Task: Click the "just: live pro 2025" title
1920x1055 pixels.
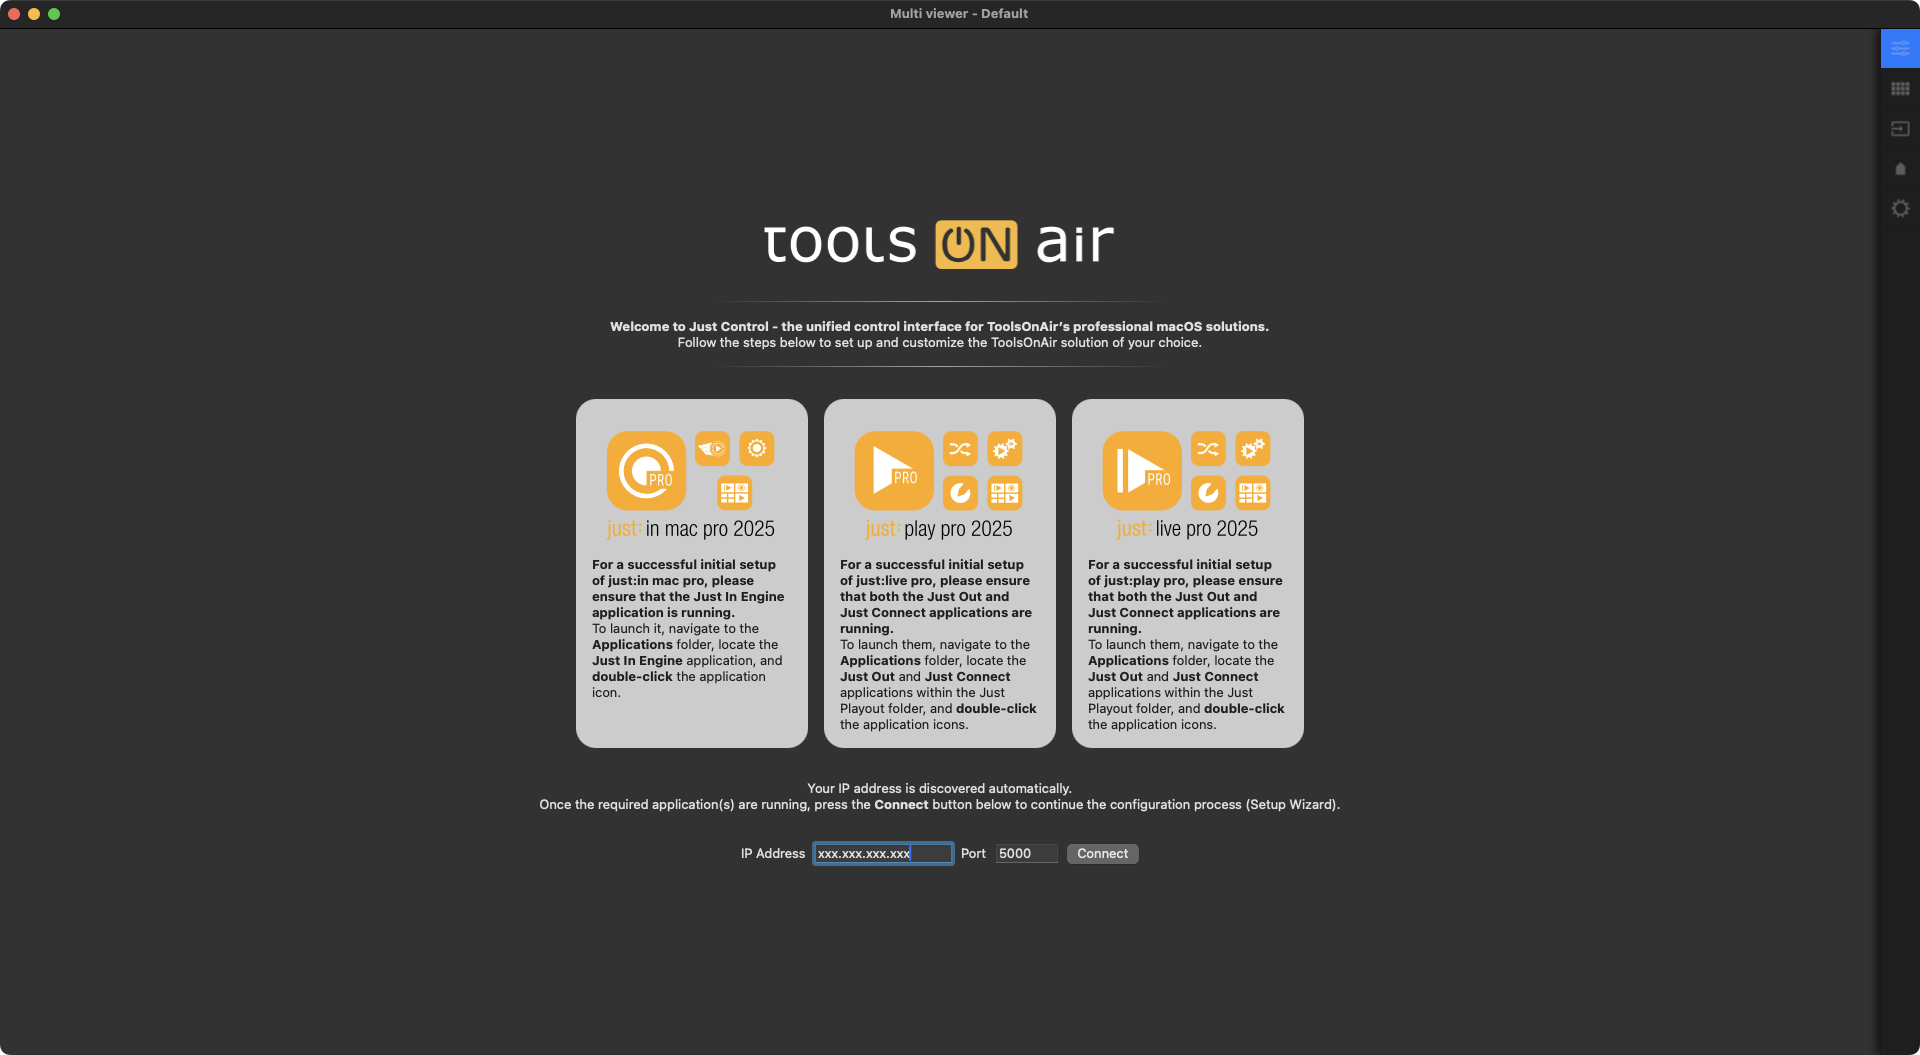Action: click(1187, 529)
